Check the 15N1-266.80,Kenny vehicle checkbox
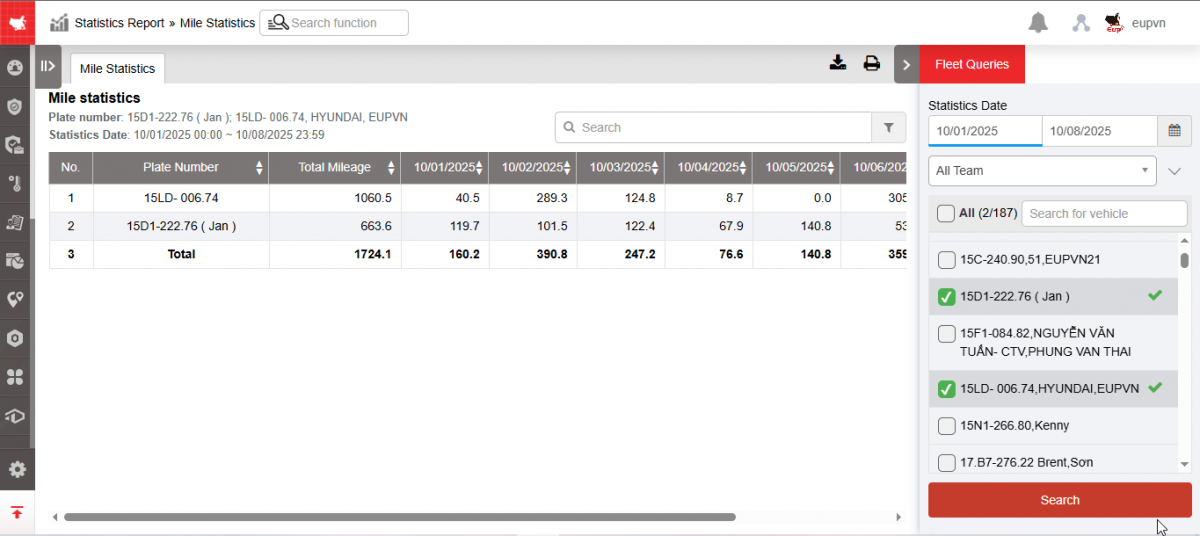The image size is (1200, 536). tap(946, 426)
